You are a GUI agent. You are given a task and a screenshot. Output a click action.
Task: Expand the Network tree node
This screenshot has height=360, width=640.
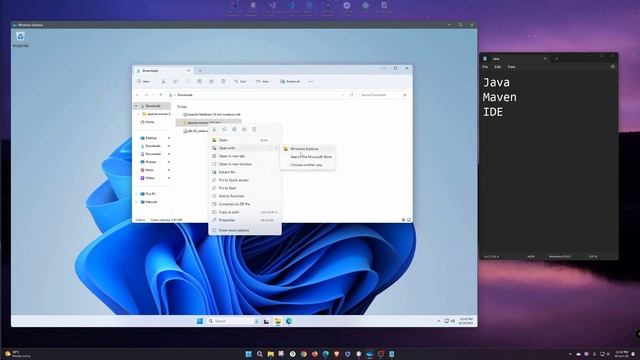[137, 202]
